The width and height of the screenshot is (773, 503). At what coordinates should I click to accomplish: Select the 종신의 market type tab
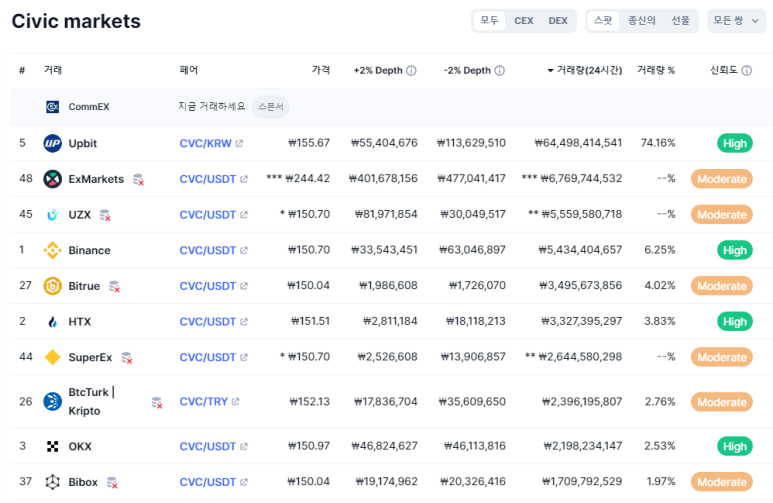tap(641, 21)
